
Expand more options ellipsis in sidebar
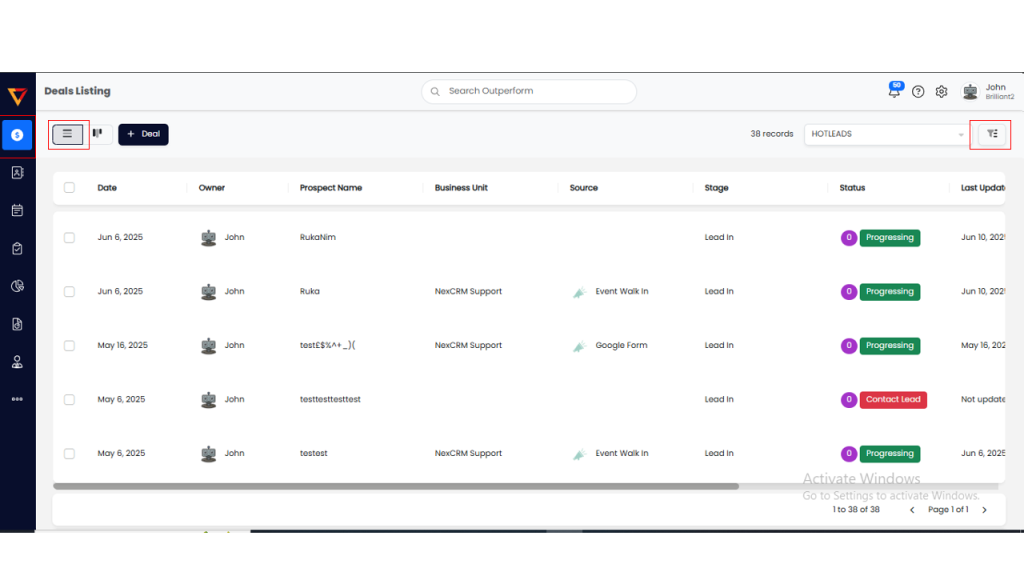[x=17, y=399]
